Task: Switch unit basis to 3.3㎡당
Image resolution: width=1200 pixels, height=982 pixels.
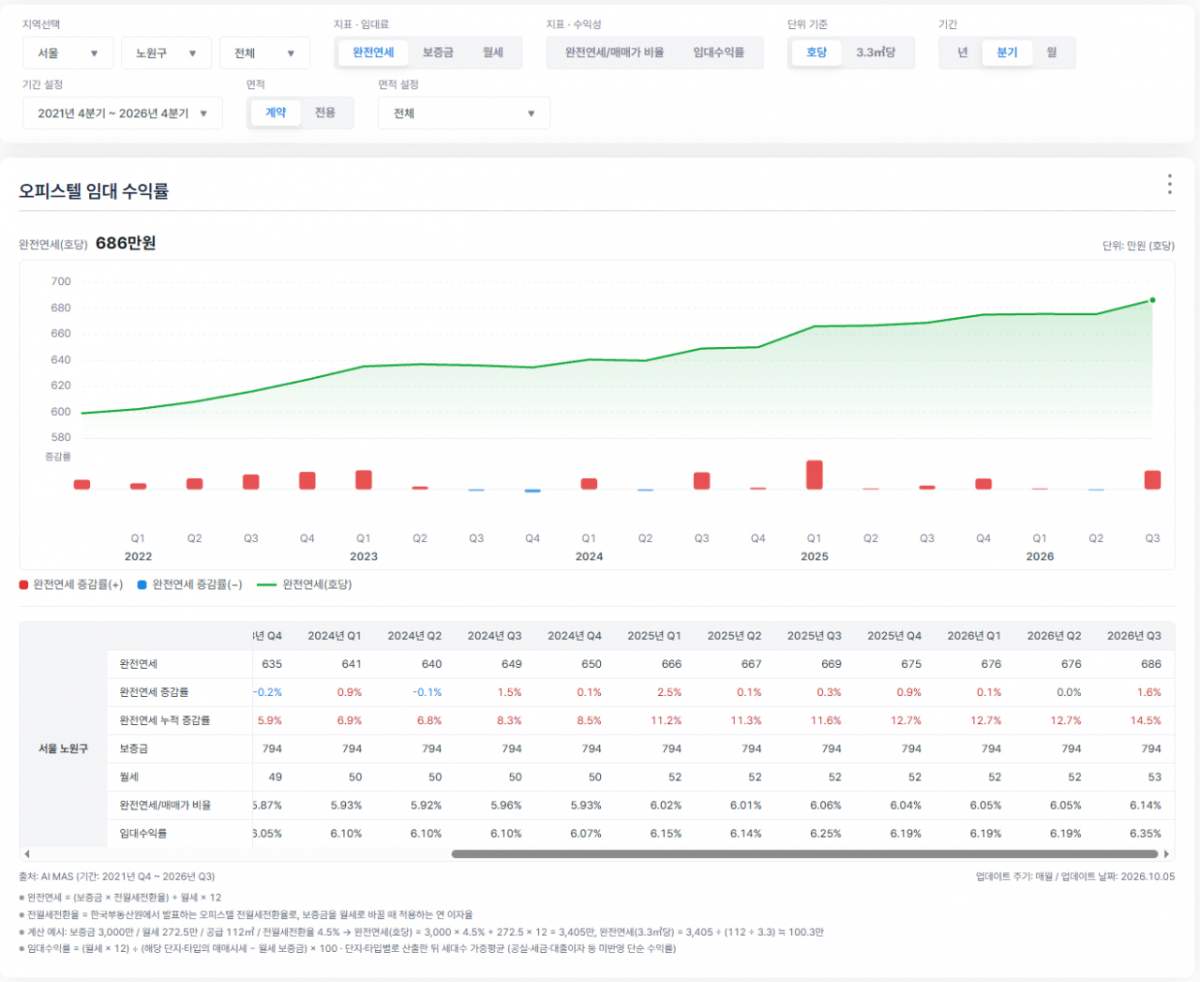Action: [x=876, y=53]
